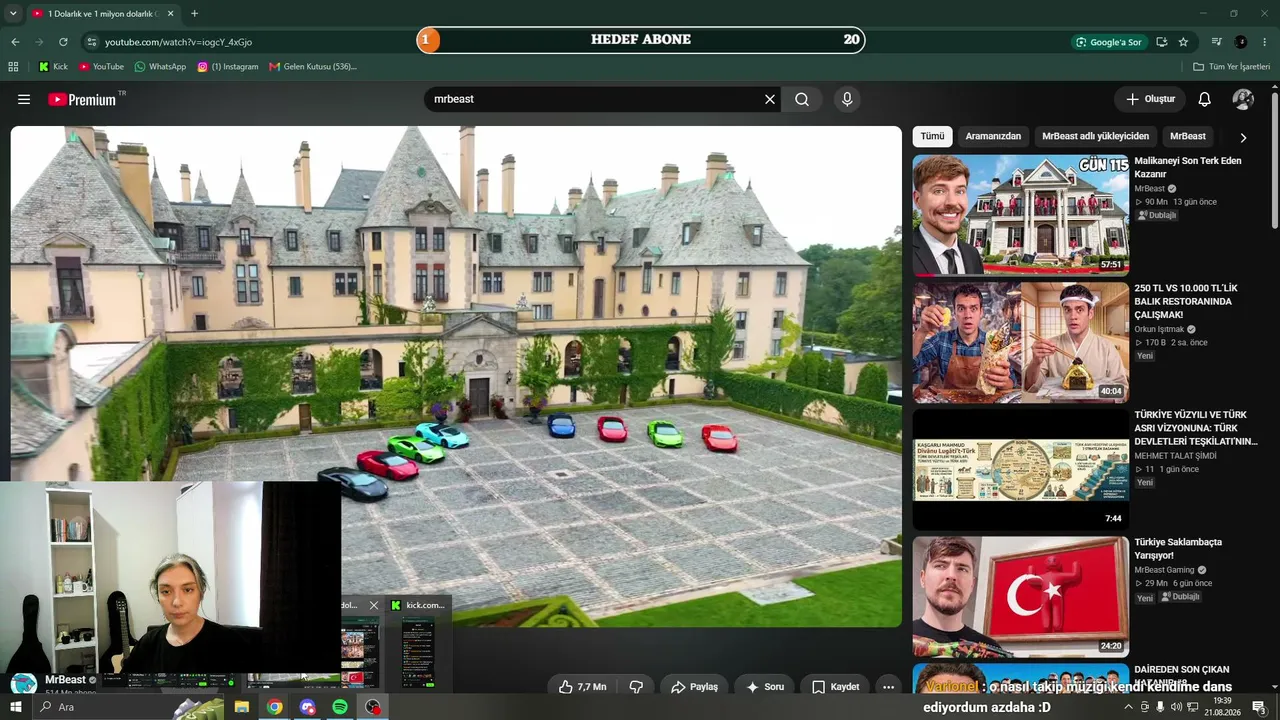The width and height of the screenshot is (1280, 720).
Task: Expand the Tüm Yer İşaretleri folder
Action: [x=1231, y=67]
